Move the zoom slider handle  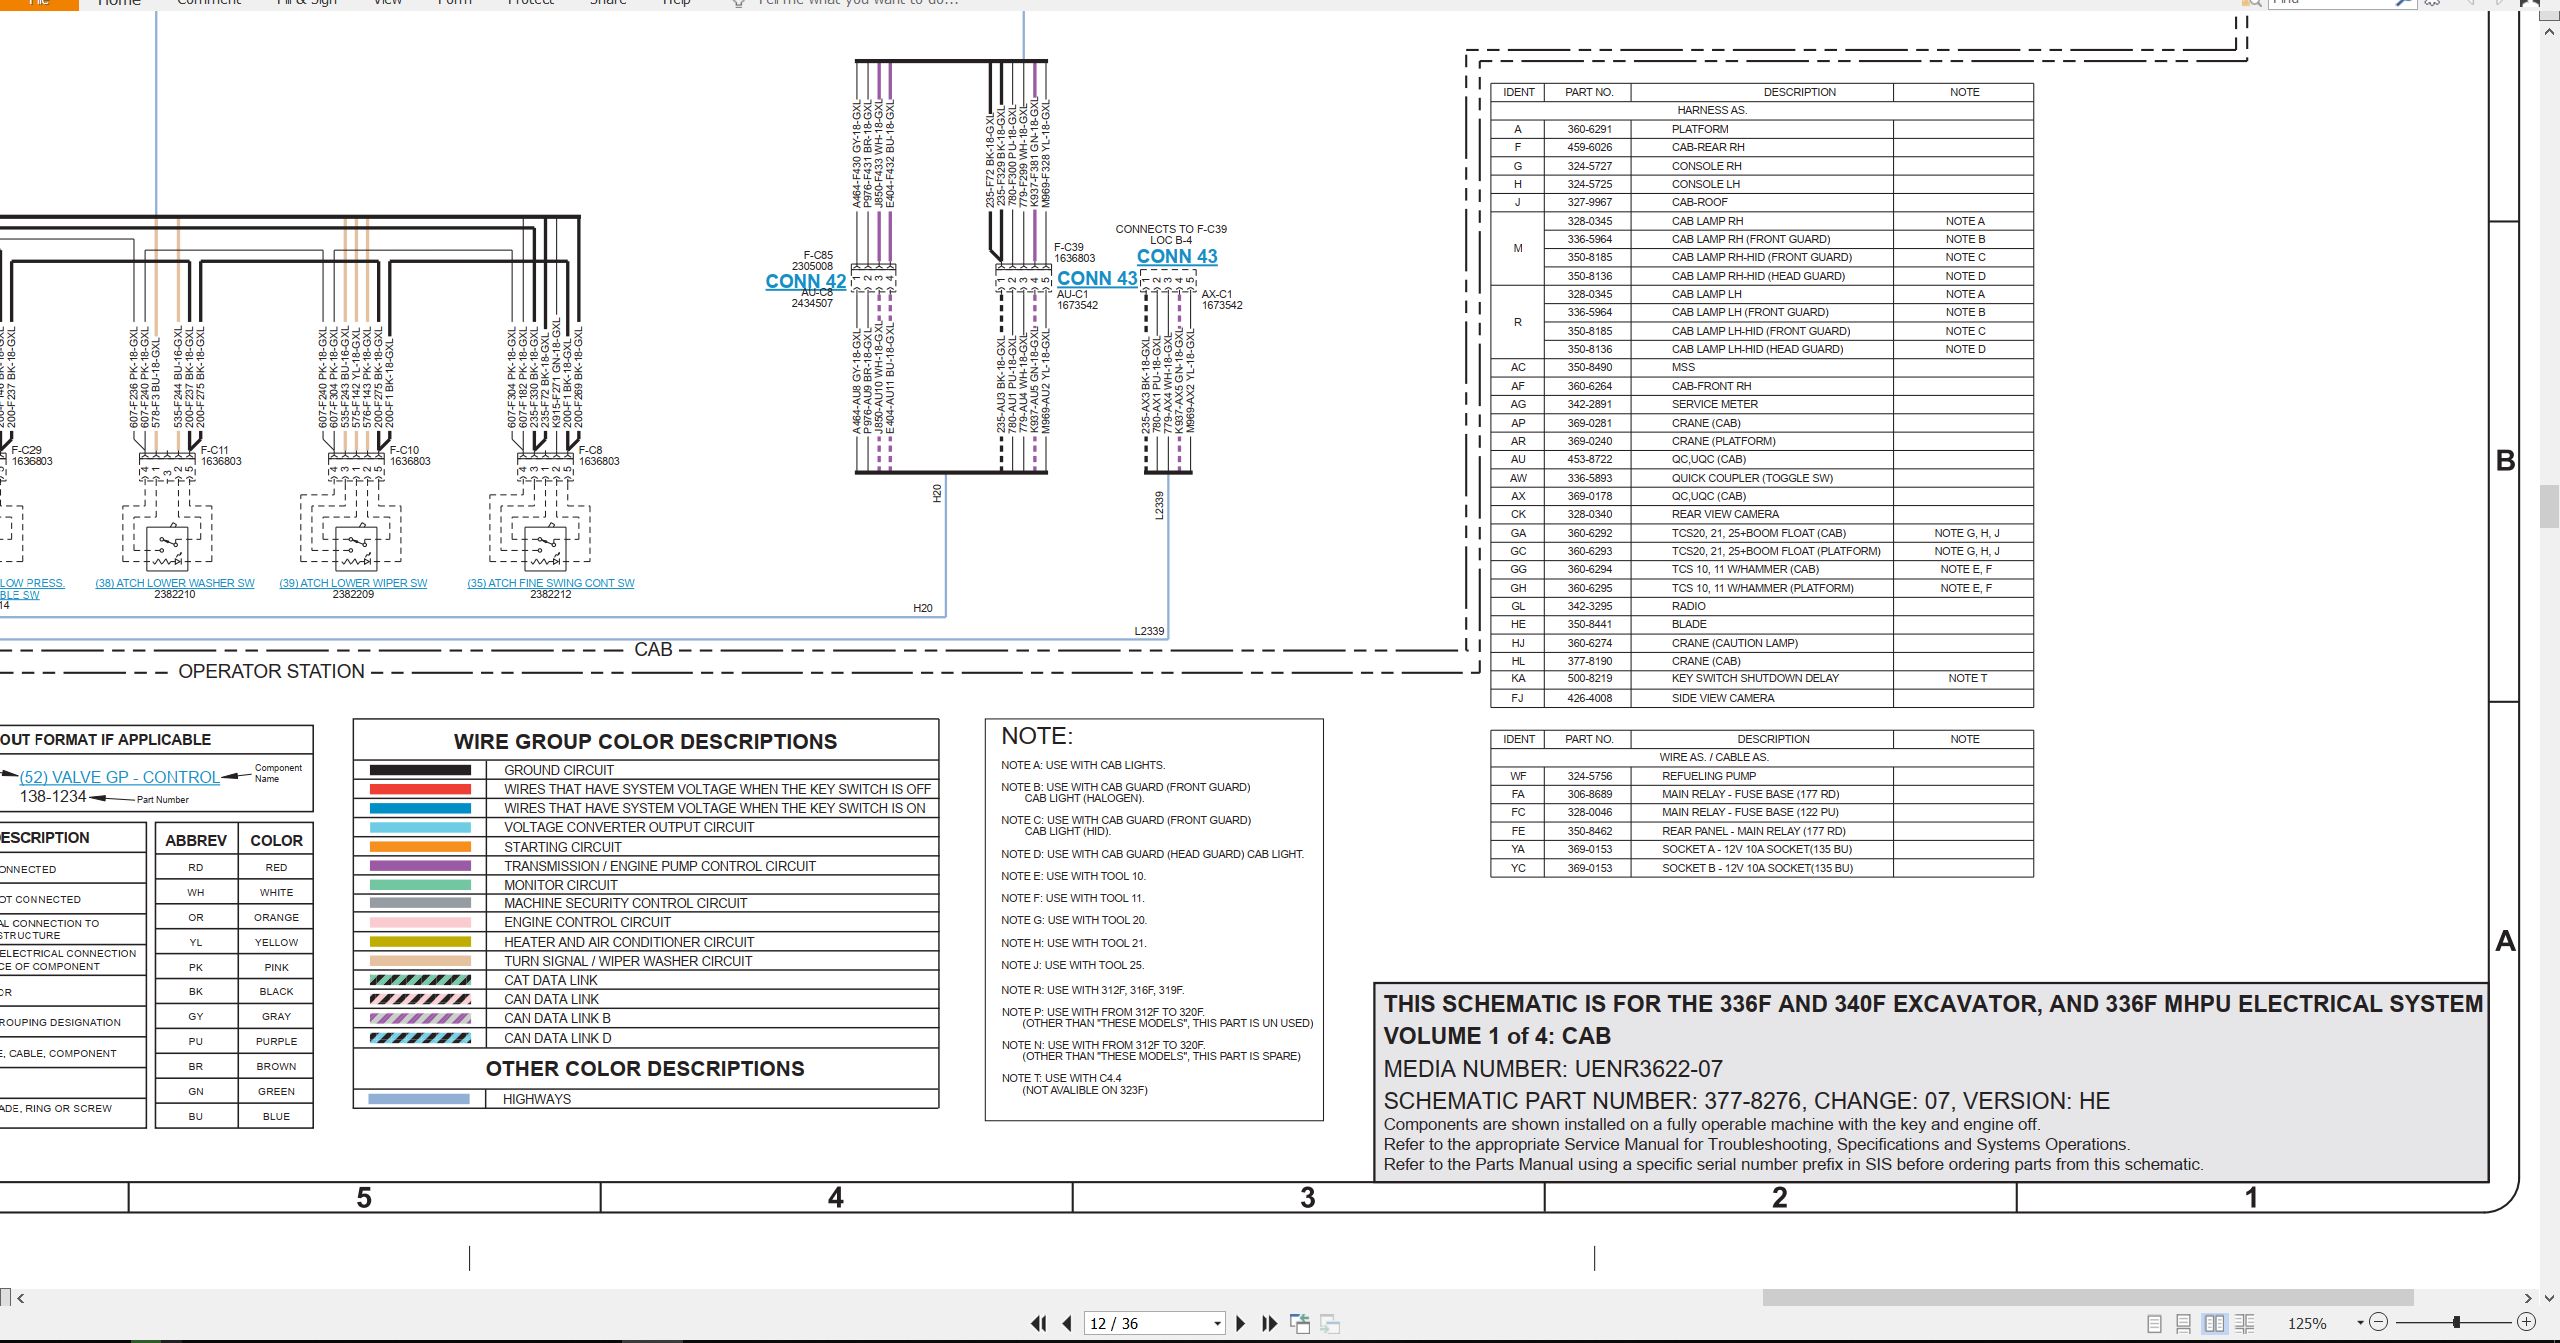tap(2456, 1322)
